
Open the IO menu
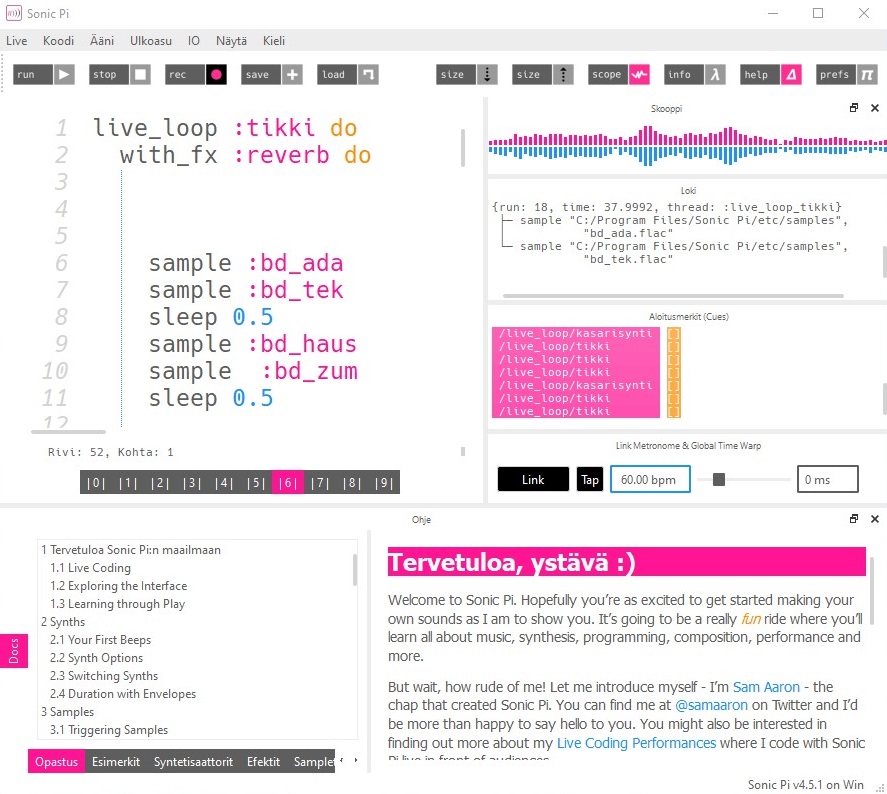[x=193, y=41]
